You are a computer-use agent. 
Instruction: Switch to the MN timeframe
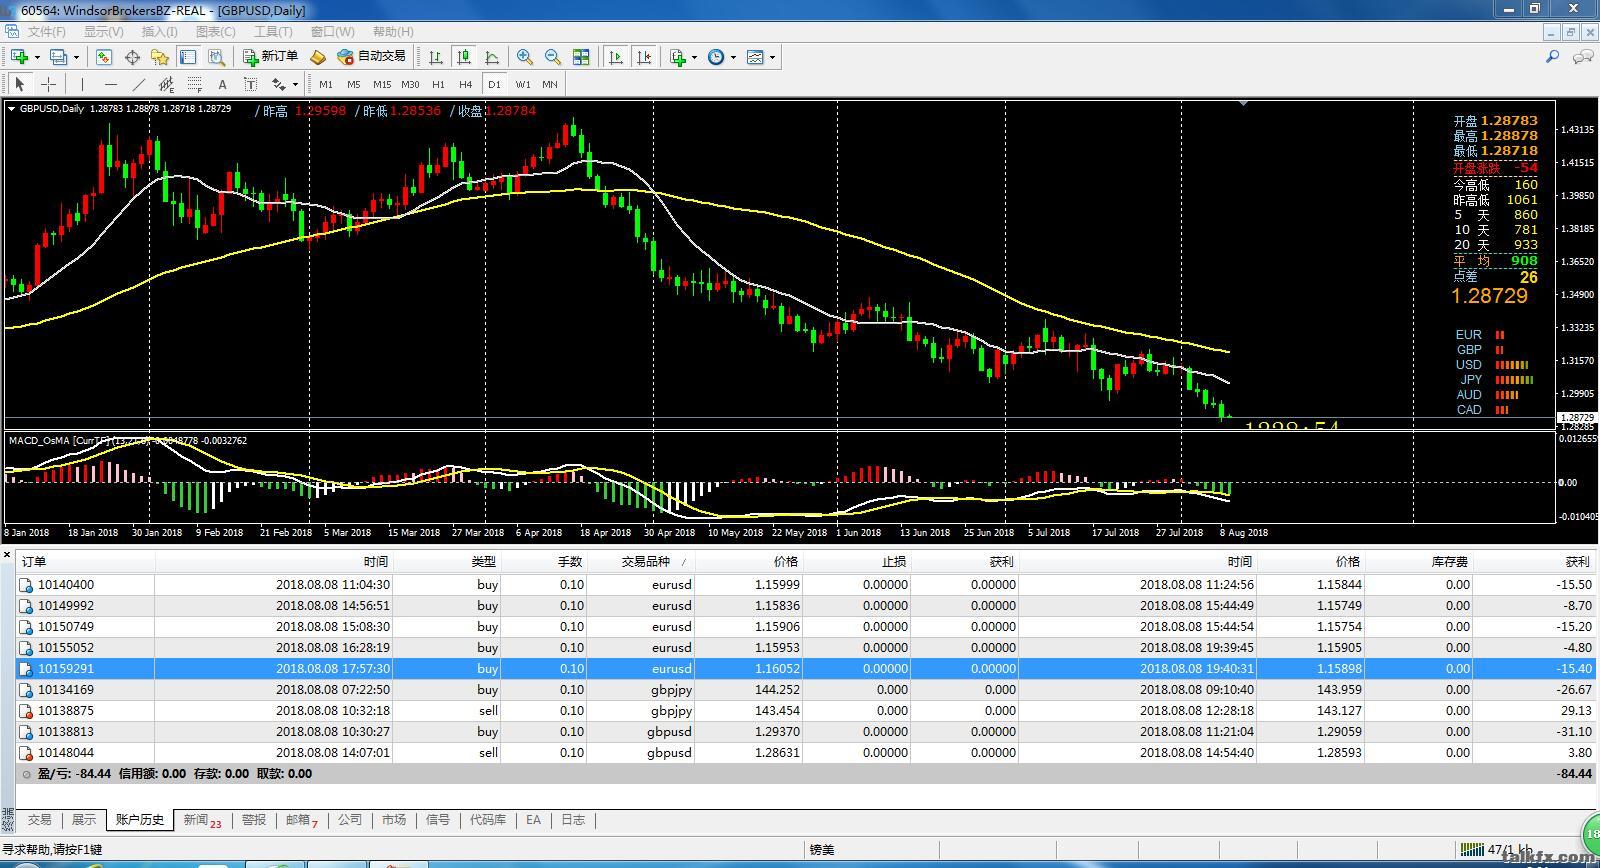pos(550,84)
